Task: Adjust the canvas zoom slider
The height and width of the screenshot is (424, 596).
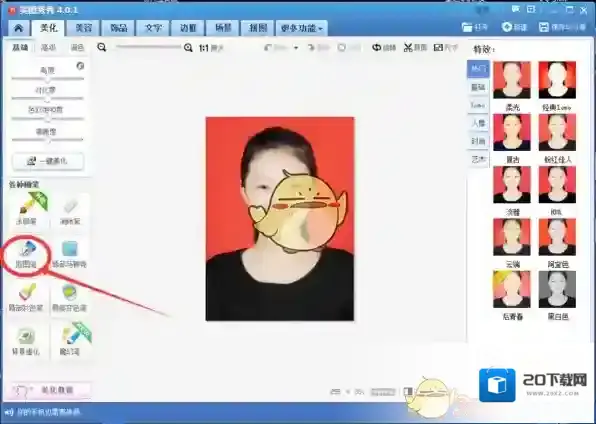Action: click(x=149, y=47)
